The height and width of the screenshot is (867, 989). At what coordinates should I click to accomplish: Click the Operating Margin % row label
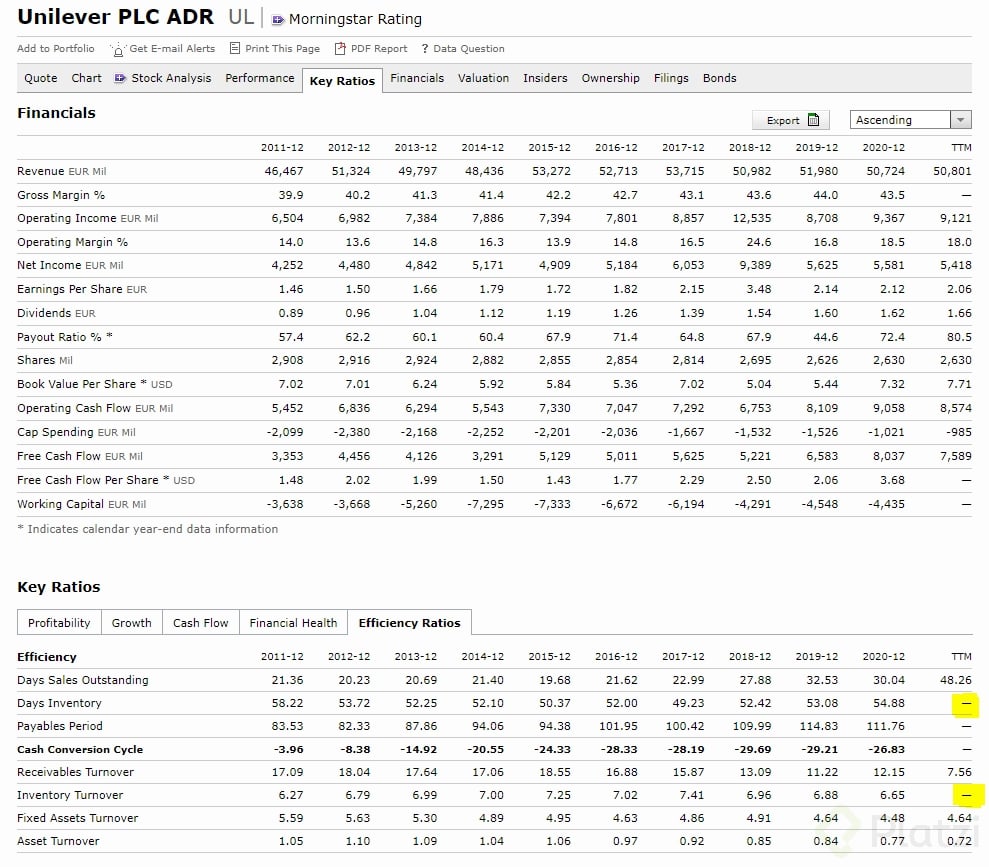pos(73,242)
